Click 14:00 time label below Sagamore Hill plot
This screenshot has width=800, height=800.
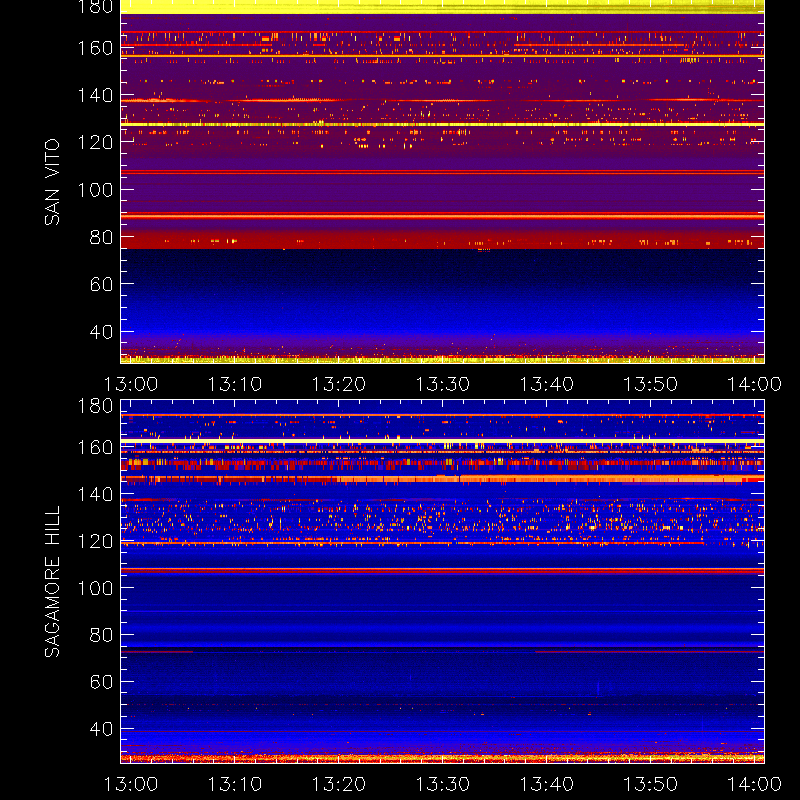754,784
